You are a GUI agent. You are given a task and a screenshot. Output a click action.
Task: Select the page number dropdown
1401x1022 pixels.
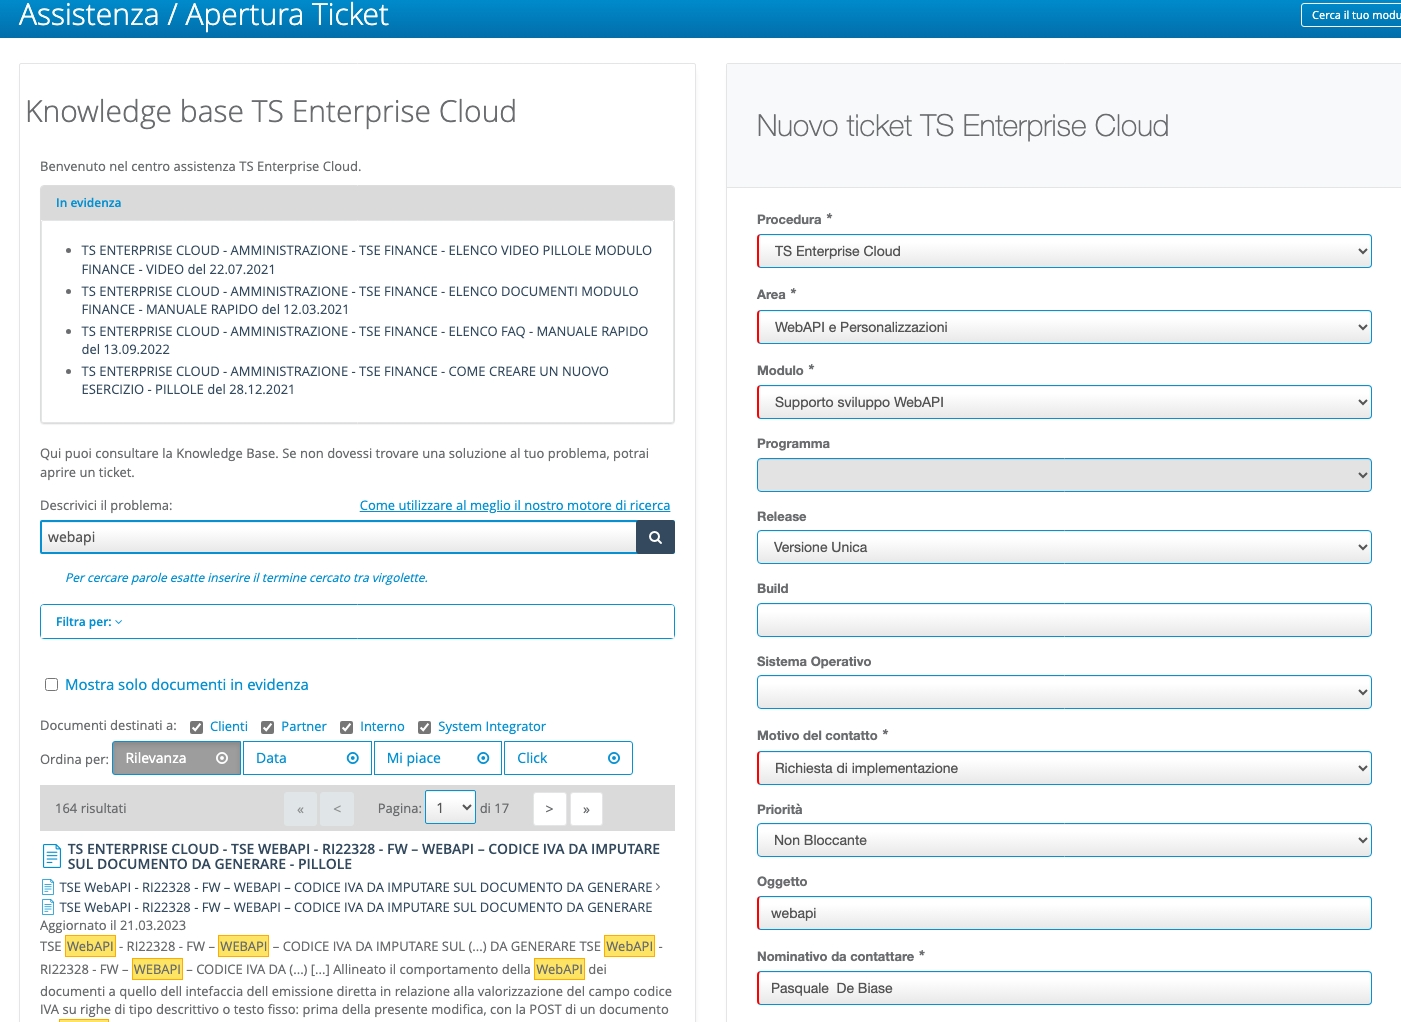450,808
